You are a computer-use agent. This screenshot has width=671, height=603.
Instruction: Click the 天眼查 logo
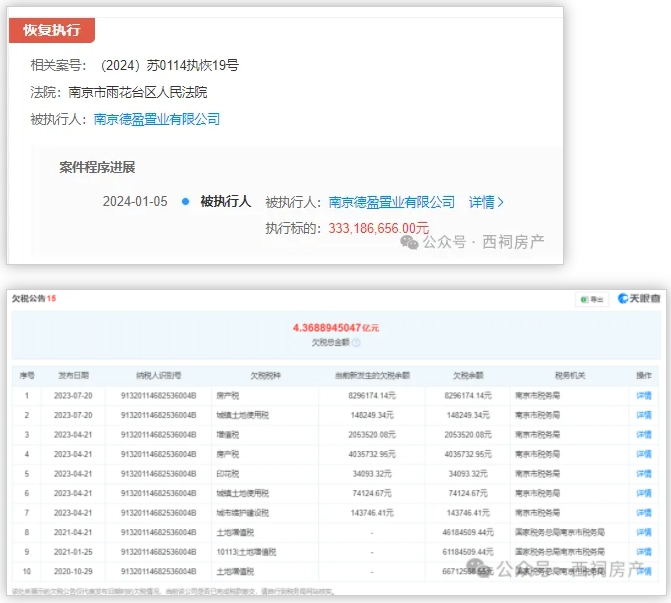pos(638,299)
